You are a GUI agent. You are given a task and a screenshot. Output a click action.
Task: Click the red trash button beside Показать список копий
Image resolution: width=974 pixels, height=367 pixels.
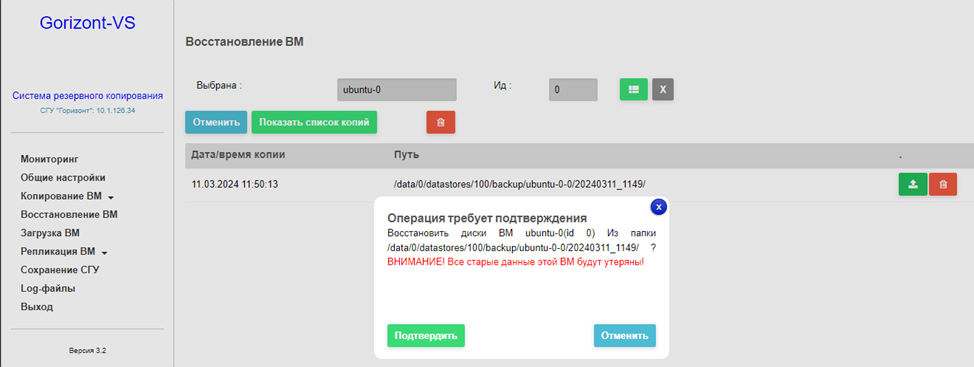pyautogui.click(x=440, y=122)
